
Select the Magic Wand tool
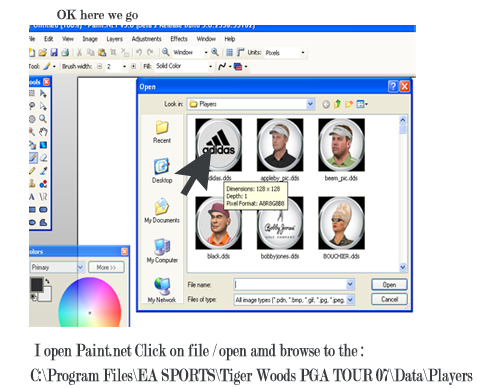point(32,132)
